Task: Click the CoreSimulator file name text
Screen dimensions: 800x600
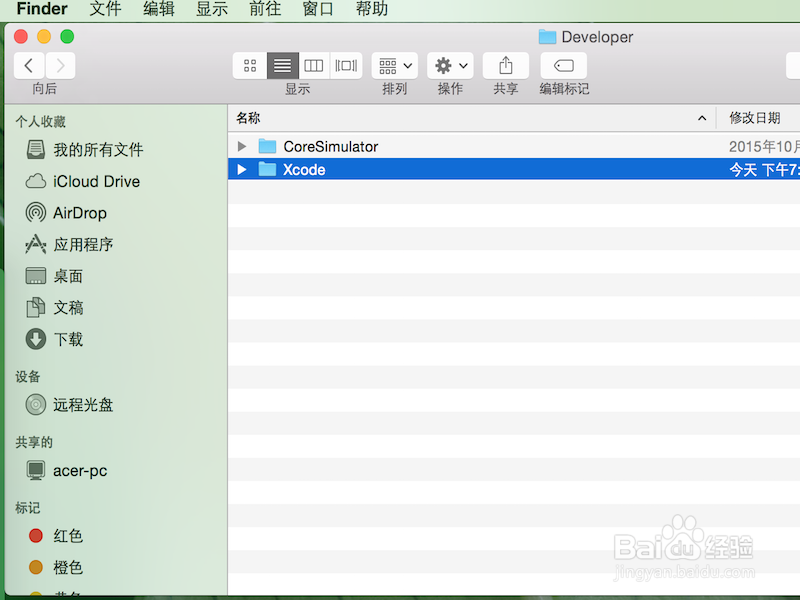Action: coord(331,147)
